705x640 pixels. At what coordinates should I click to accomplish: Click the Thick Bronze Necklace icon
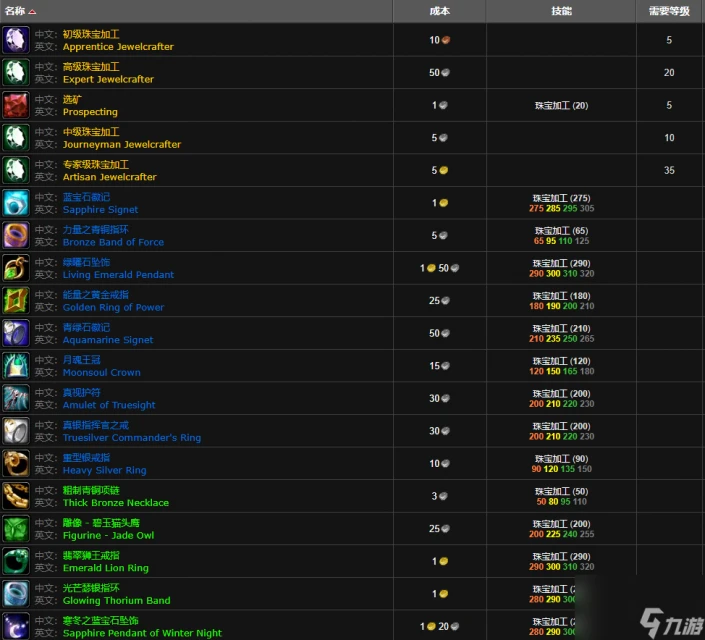(15, 496)
